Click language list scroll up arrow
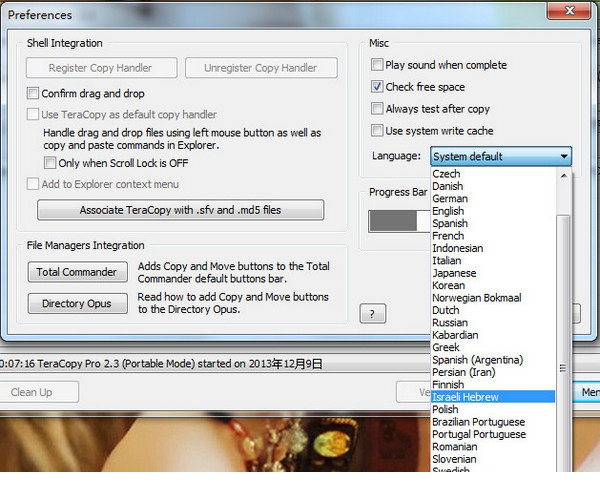 coord(564,176)
